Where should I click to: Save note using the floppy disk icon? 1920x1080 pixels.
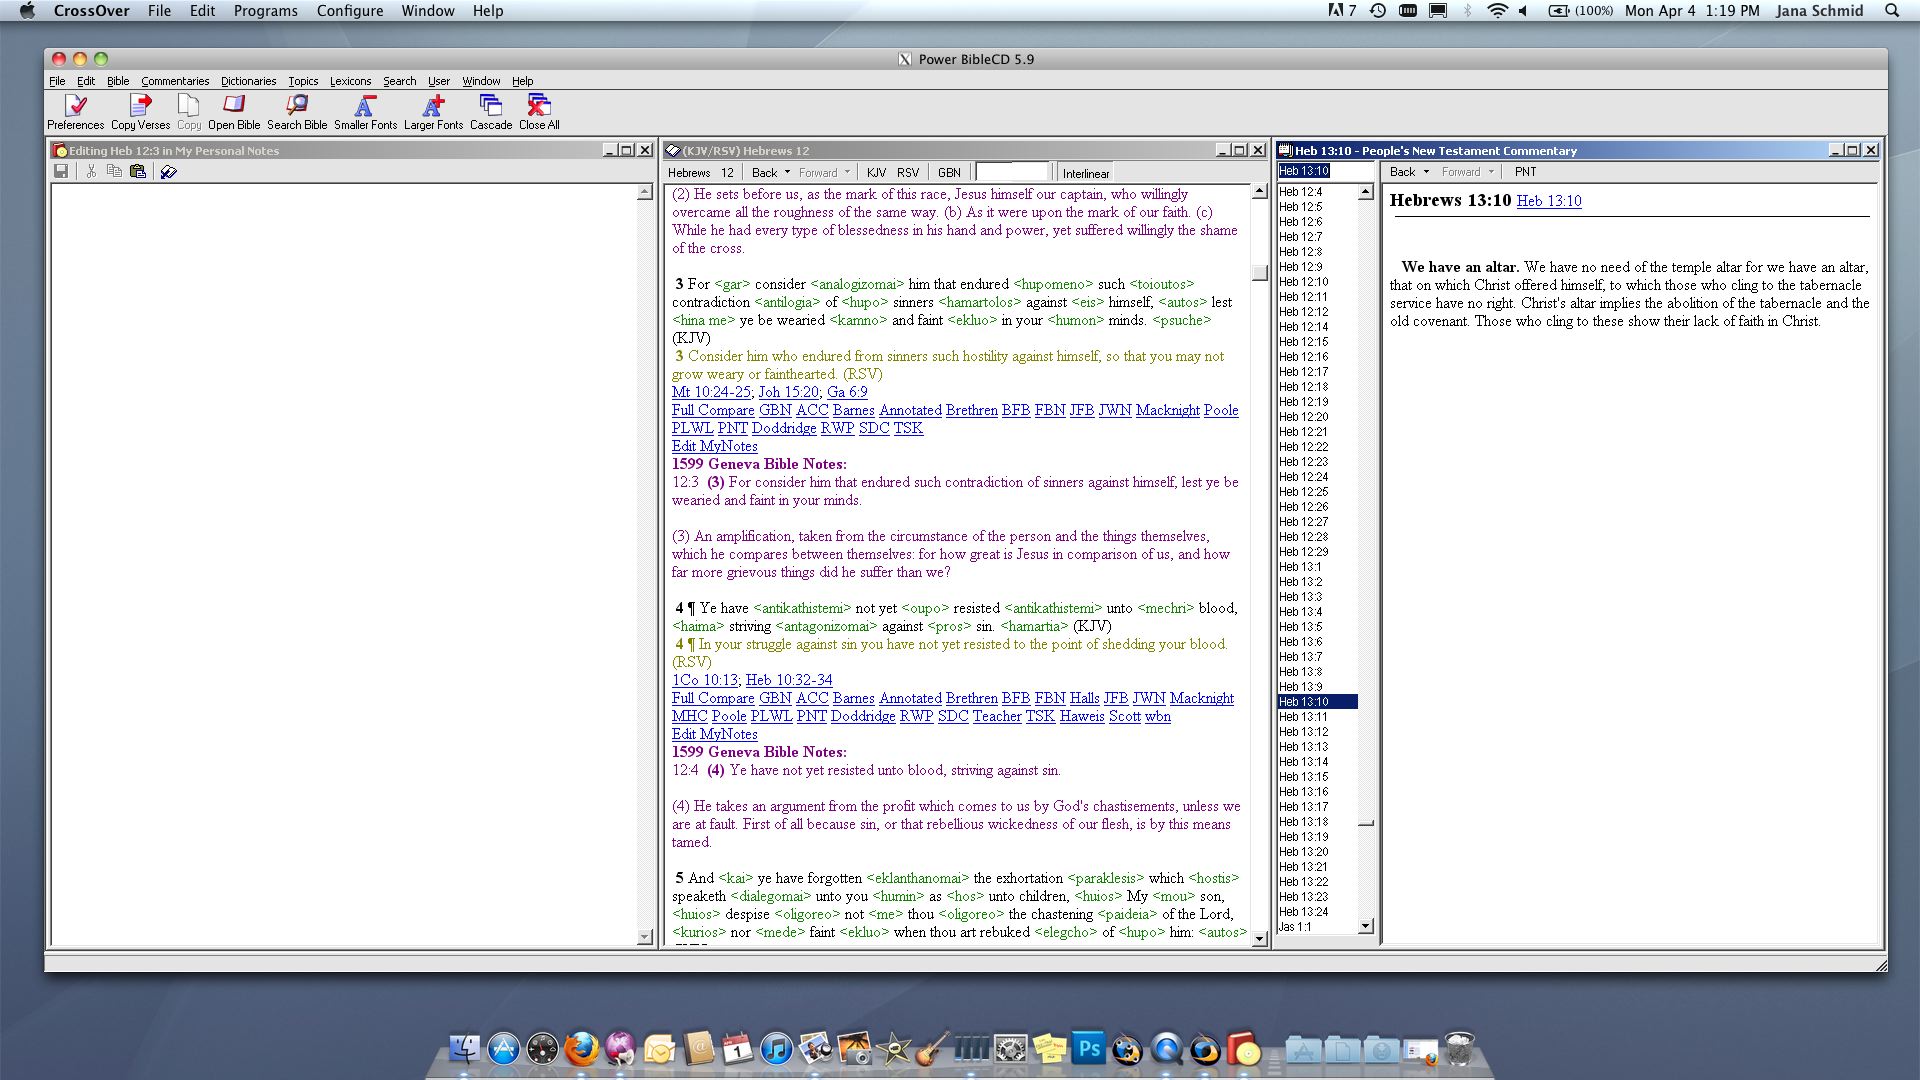pos(61,171)
